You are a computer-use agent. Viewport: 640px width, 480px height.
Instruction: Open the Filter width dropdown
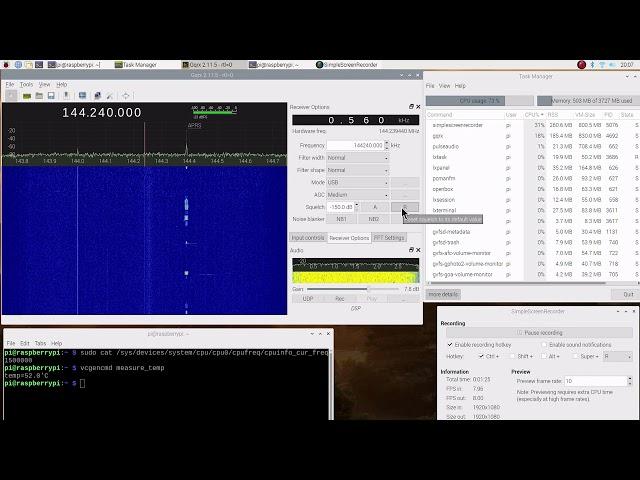358,158
